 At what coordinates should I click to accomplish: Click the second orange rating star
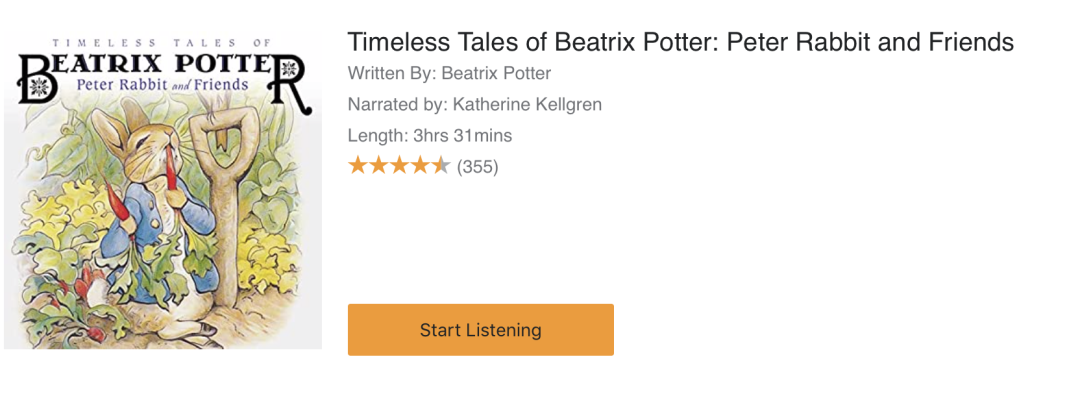(378, 165)
